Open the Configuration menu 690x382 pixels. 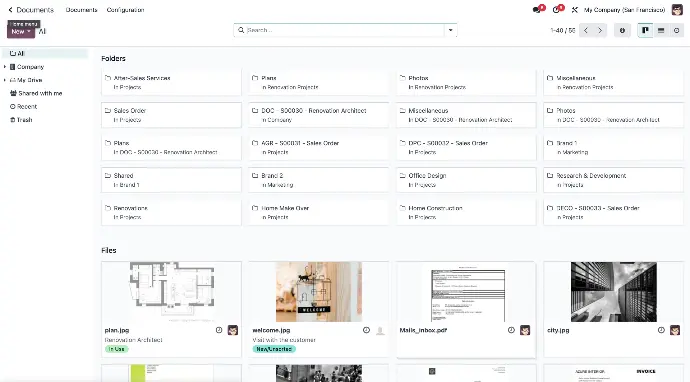pyautogui.click(x=125, y=10)
